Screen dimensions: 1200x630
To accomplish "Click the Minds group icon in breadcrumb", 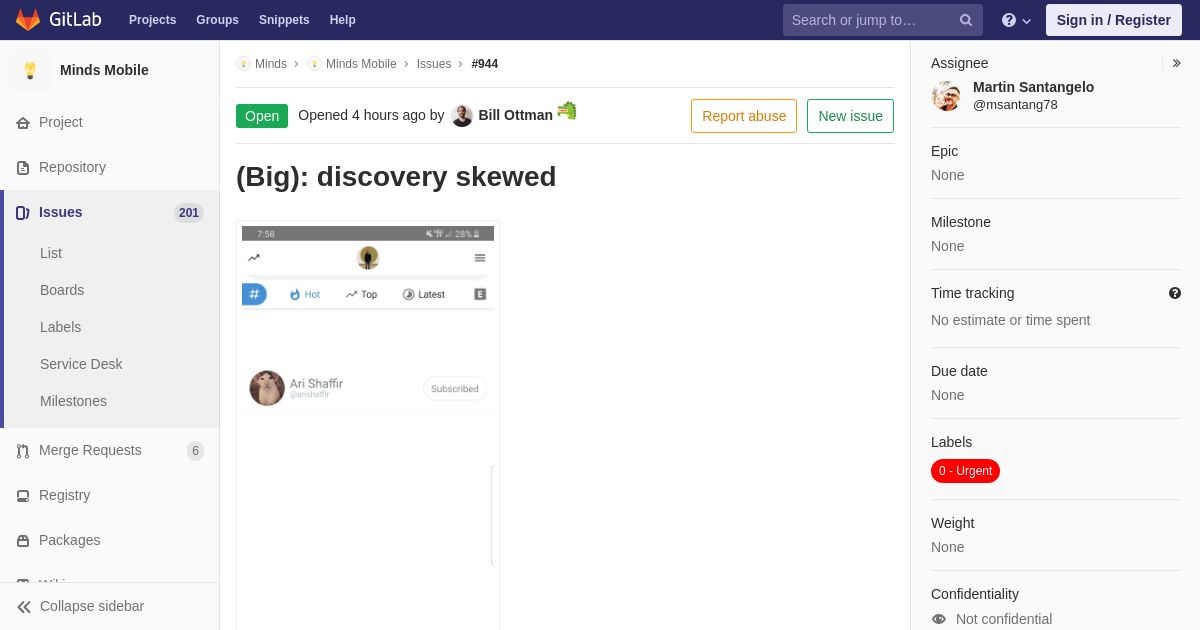I will (x=243, y=64).
